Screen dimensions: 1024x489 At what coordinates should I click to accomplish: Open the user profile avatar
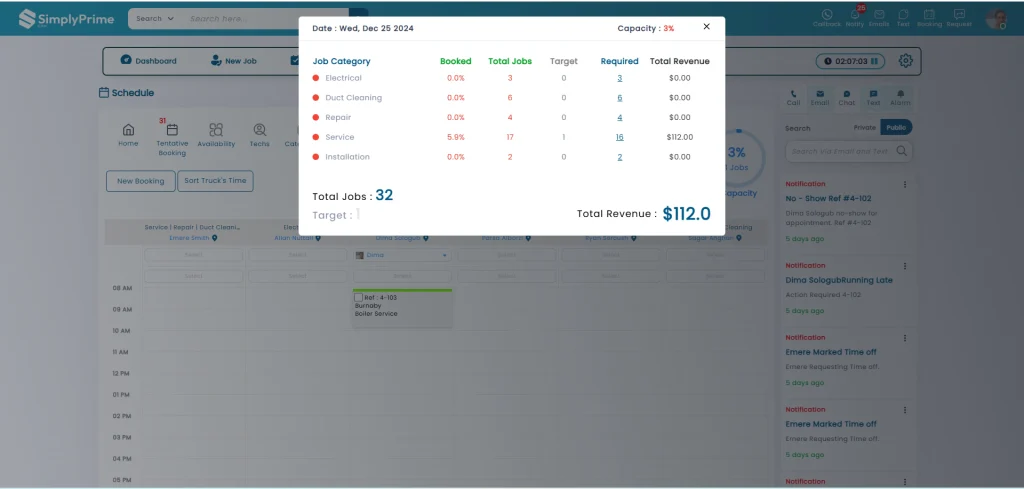[x=997, y=19]
